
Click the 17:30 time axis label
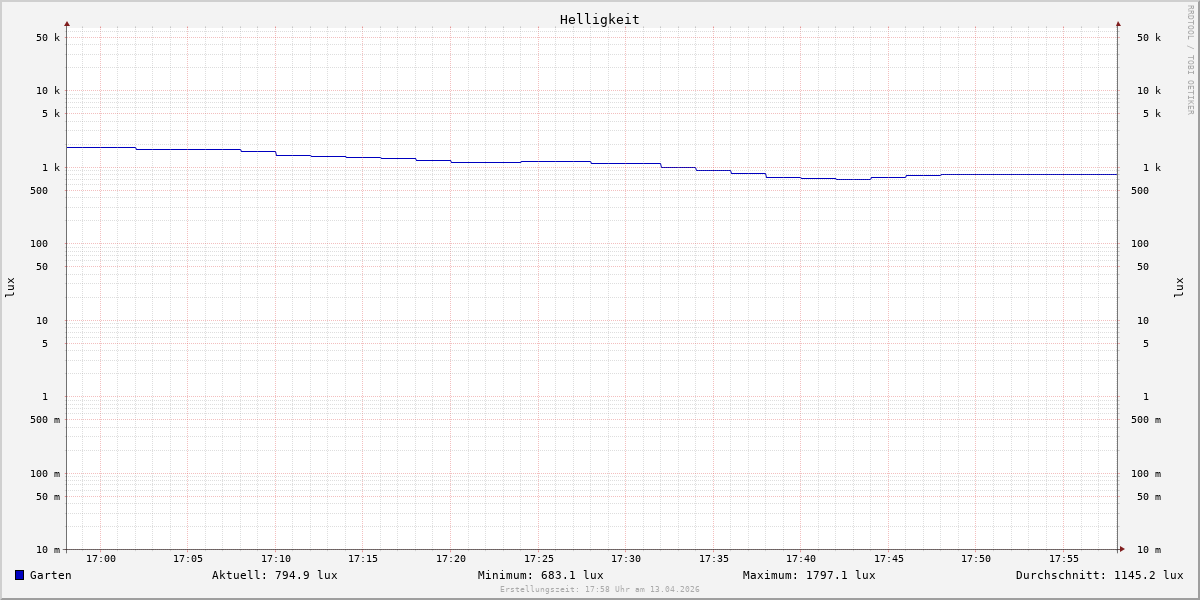click(626, 559)
